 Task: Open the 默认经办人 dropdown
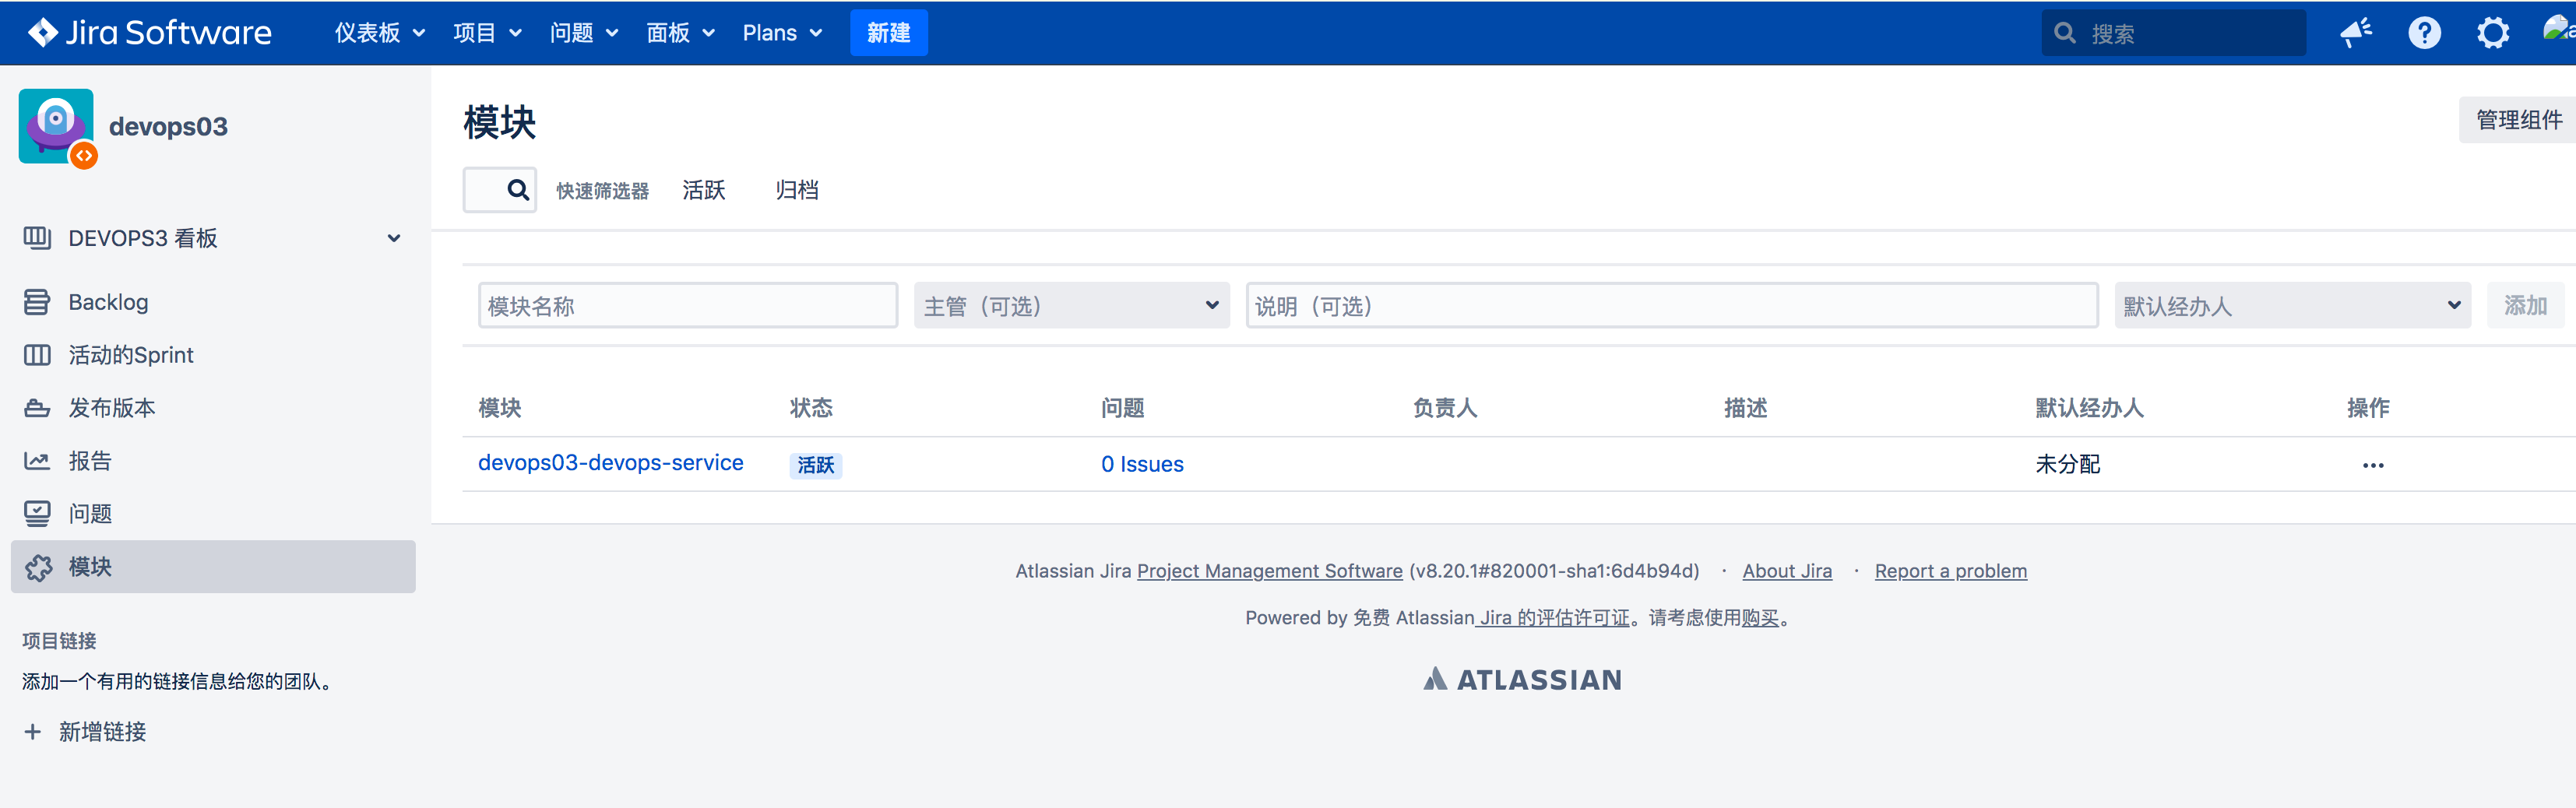pos(2291,305)
